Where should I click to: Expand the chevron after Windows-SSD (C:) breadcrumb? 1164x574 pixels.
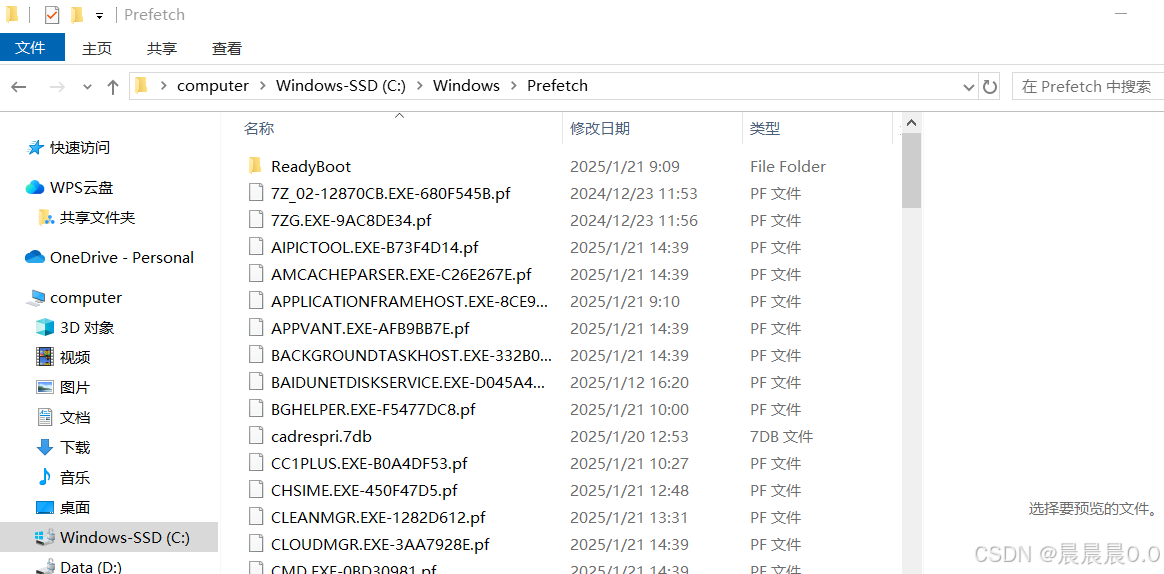click(420, 86)
